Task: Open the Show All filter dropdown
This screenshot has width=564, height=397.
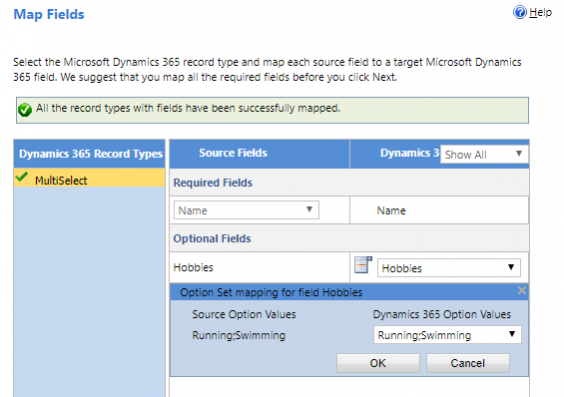Action: (484, 155)
